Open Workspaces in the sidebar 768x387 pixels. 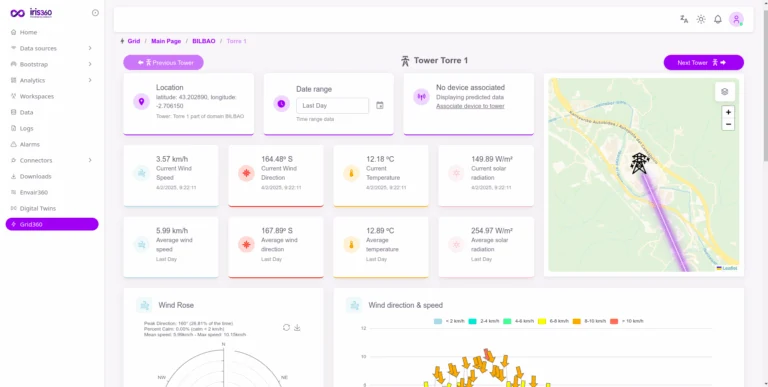click(37, 97)
